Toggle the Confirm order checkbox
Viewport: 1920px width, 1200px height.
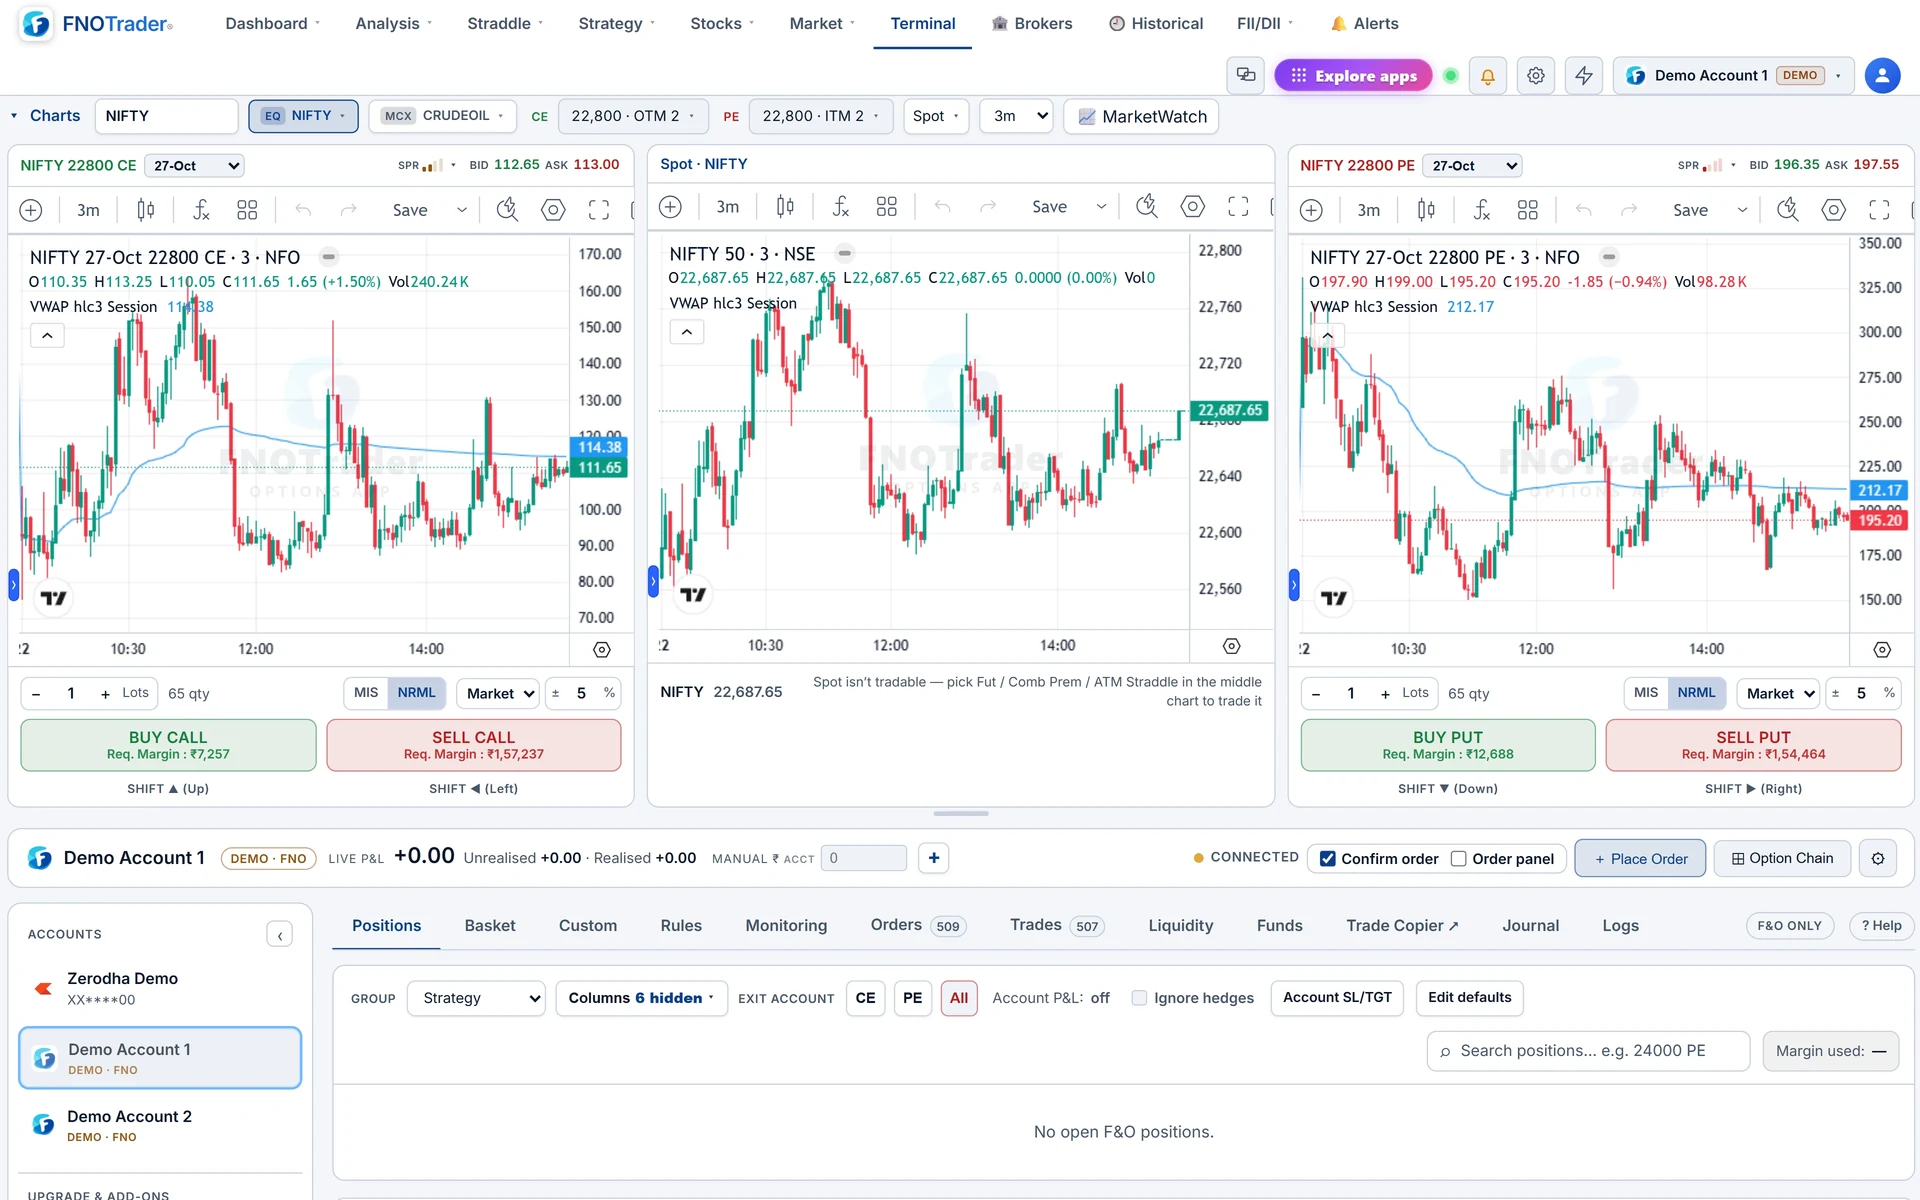1328,859
